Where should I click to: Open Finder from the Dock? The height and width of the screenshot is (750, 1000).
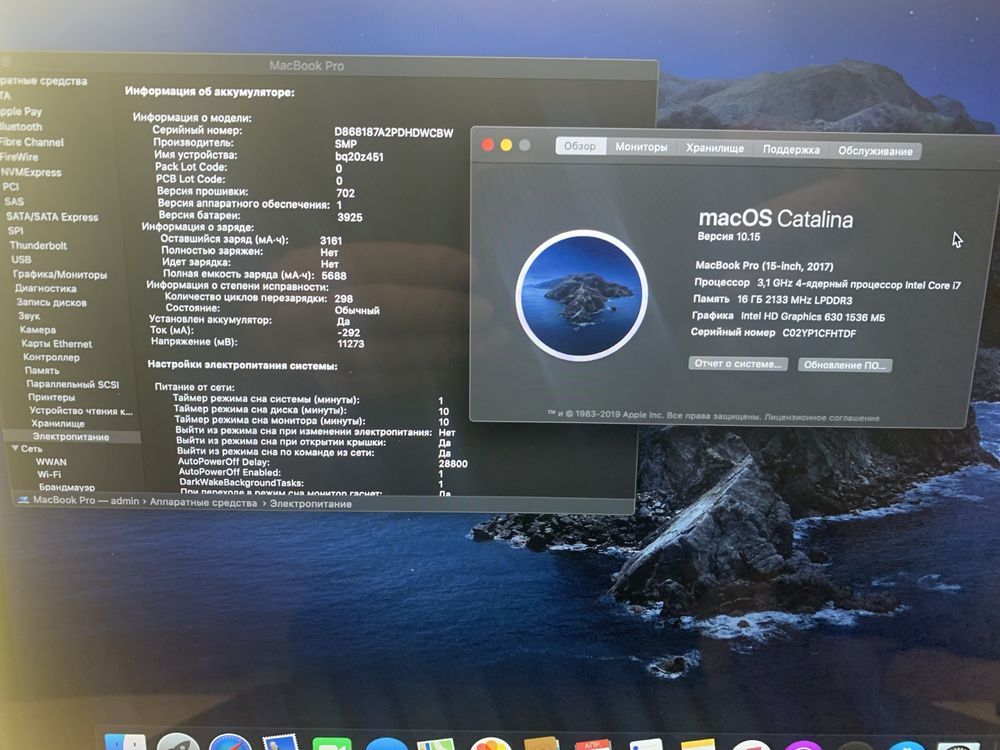pyautogui.click(x=125, y=742)
